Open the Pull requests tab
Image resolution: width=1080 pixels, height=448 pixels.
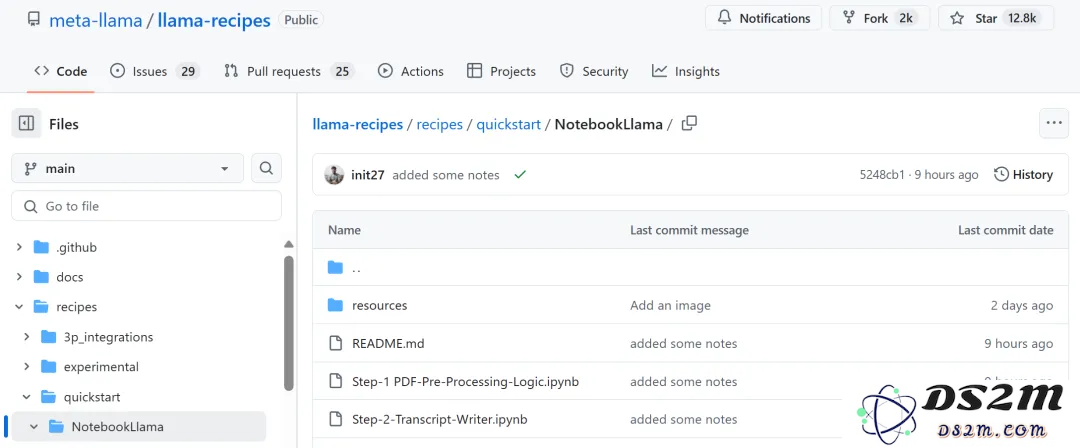coord(289,71)
